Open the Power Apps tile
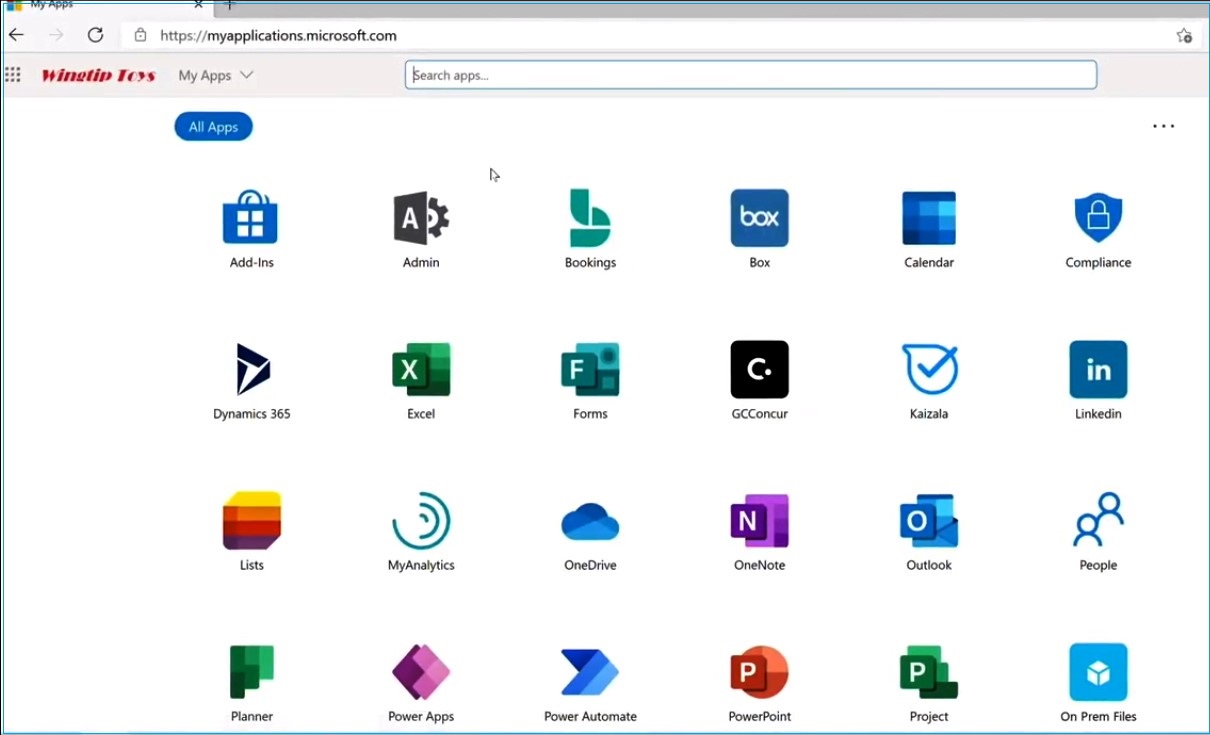The height and width of the screenshot is (735, 1210). 421,683
